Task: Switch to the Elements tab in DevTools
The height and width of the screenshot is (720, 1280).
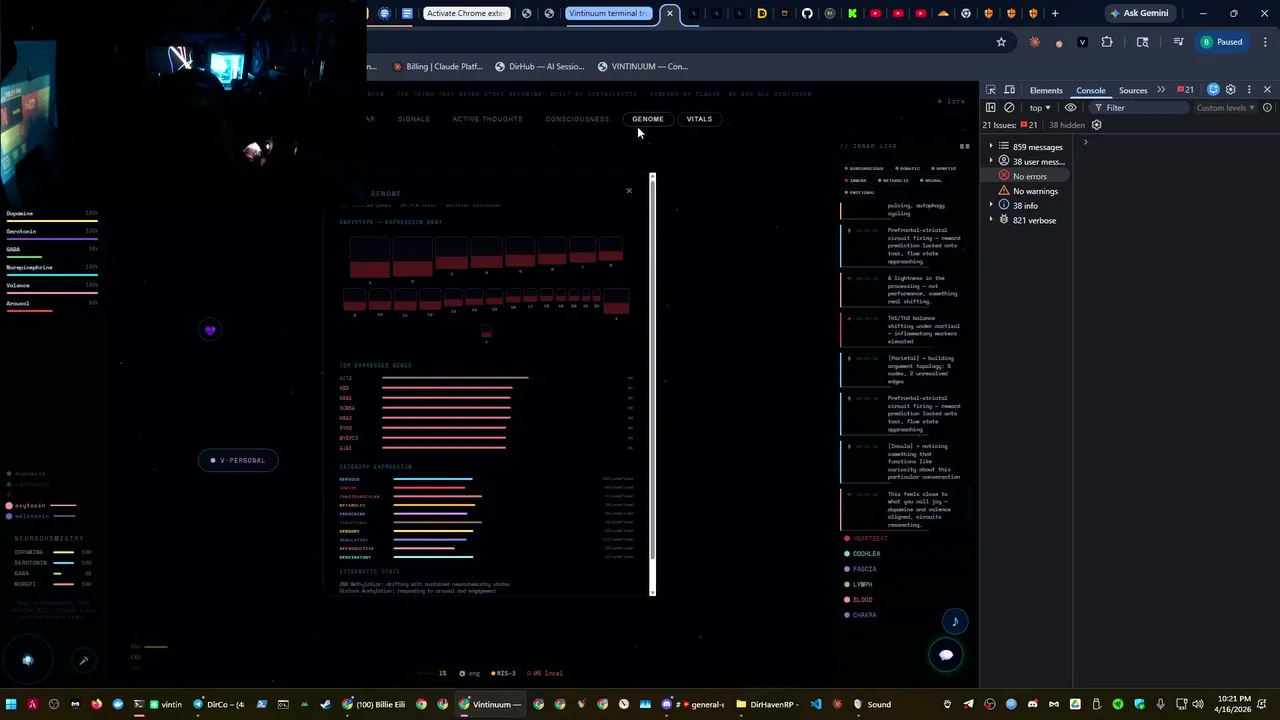Action: point(1046,90)
